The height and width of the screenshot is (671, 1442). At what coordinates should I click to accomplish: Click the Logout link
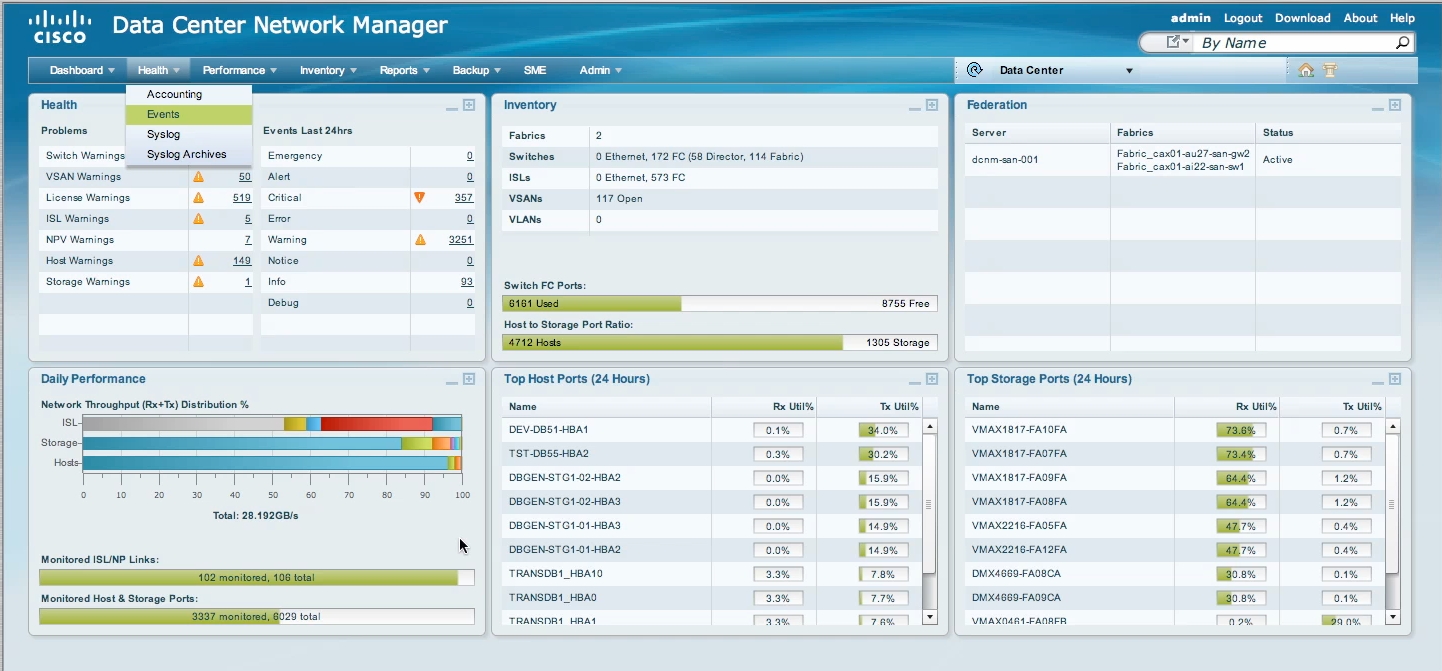point(1243,18)
